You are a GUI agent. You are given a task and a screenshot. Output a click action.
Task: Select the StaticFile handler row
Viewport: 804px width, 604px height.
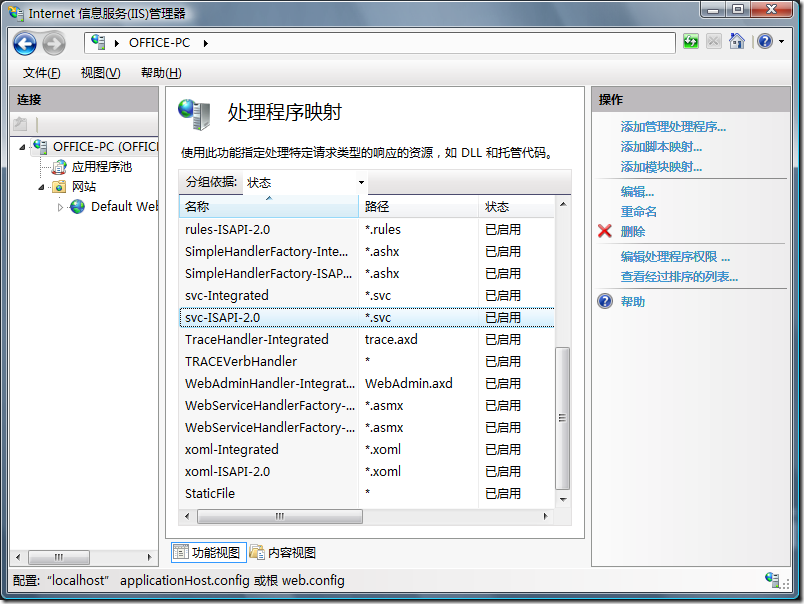click(210, 493)
